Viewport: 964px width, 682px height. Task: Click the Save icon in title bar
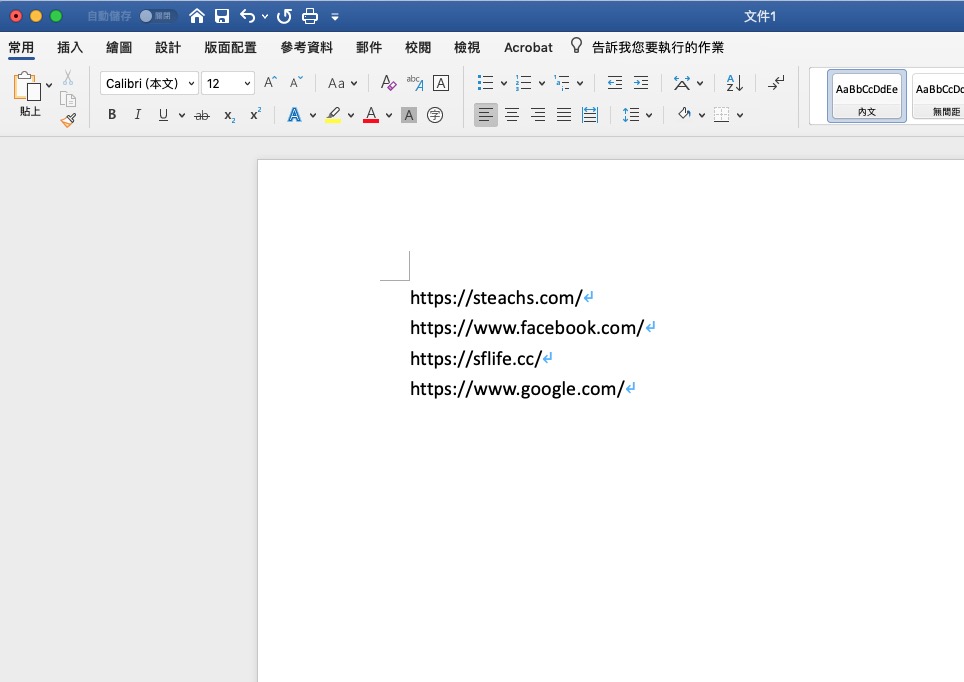(x=222, y=16)
